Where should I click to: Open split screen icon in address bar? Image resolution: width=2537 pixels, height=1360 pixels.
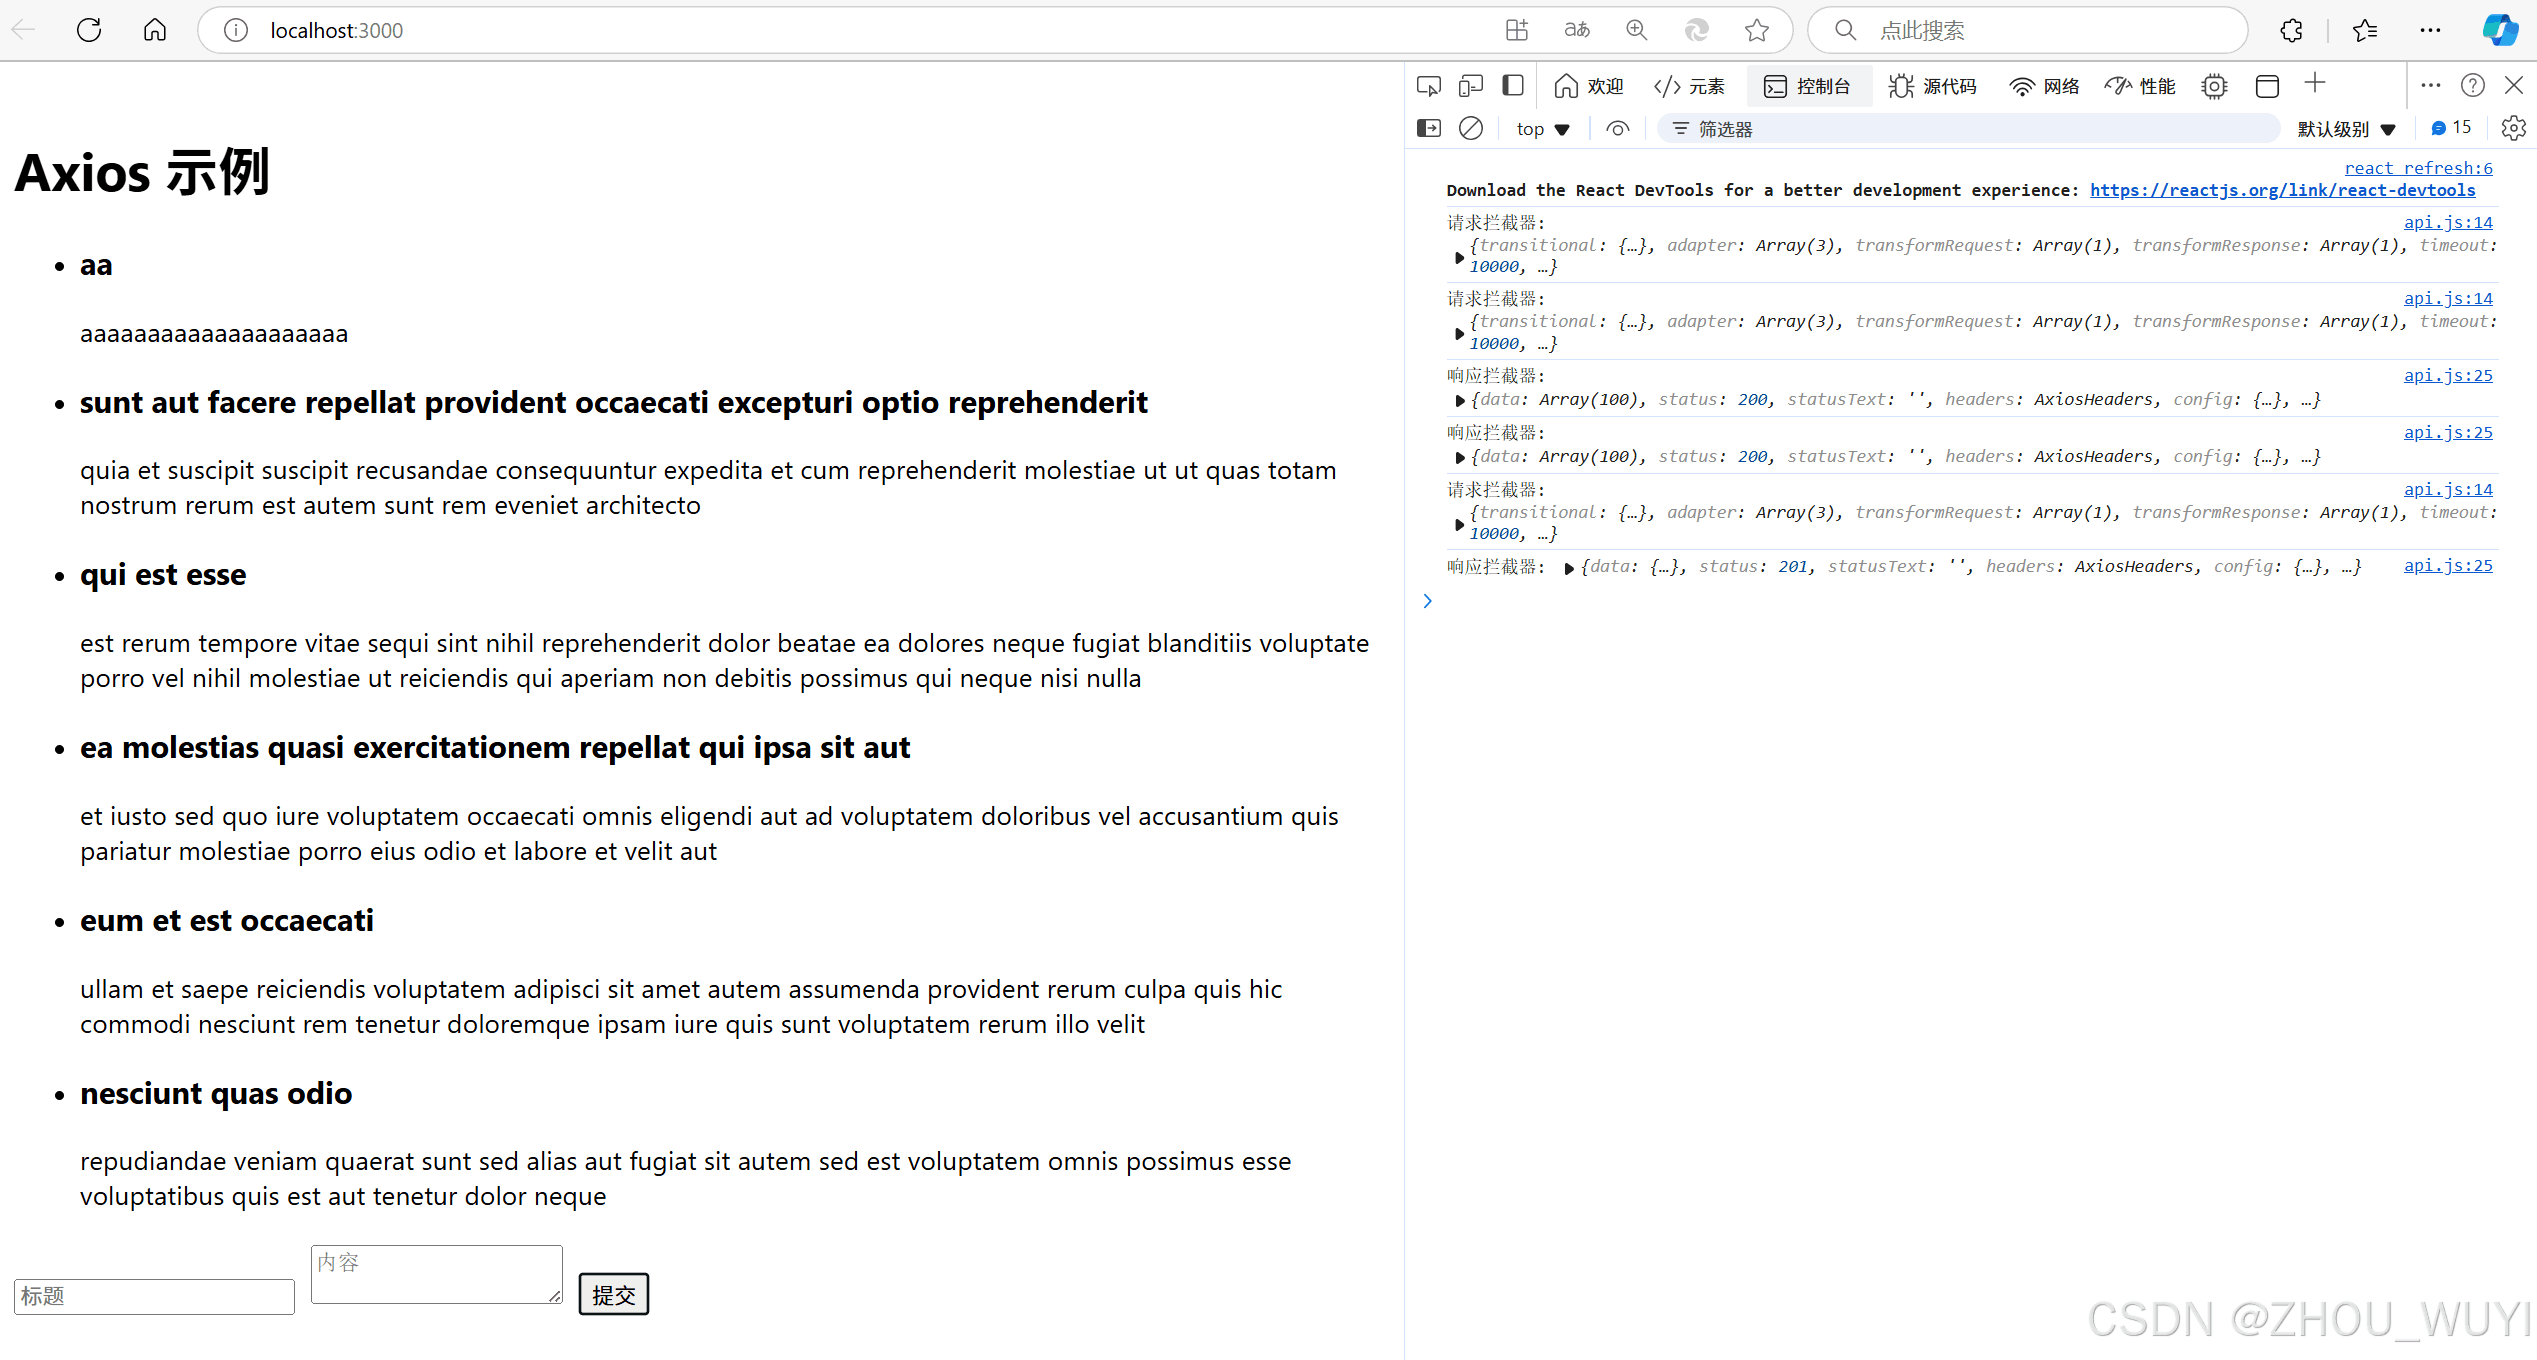[x=1517, y=30]
